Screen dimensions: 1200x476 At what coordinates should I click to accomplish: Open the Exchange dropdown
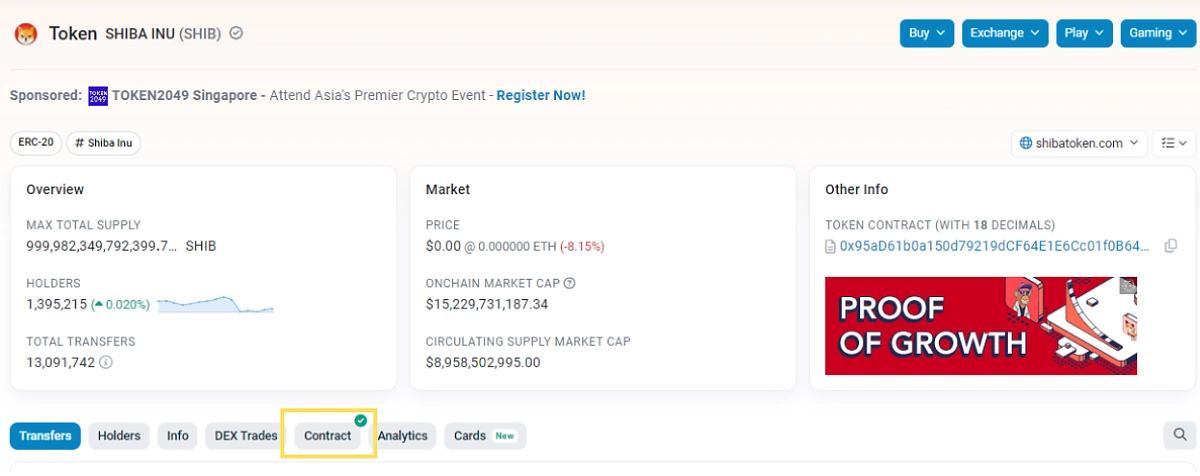1005,33
